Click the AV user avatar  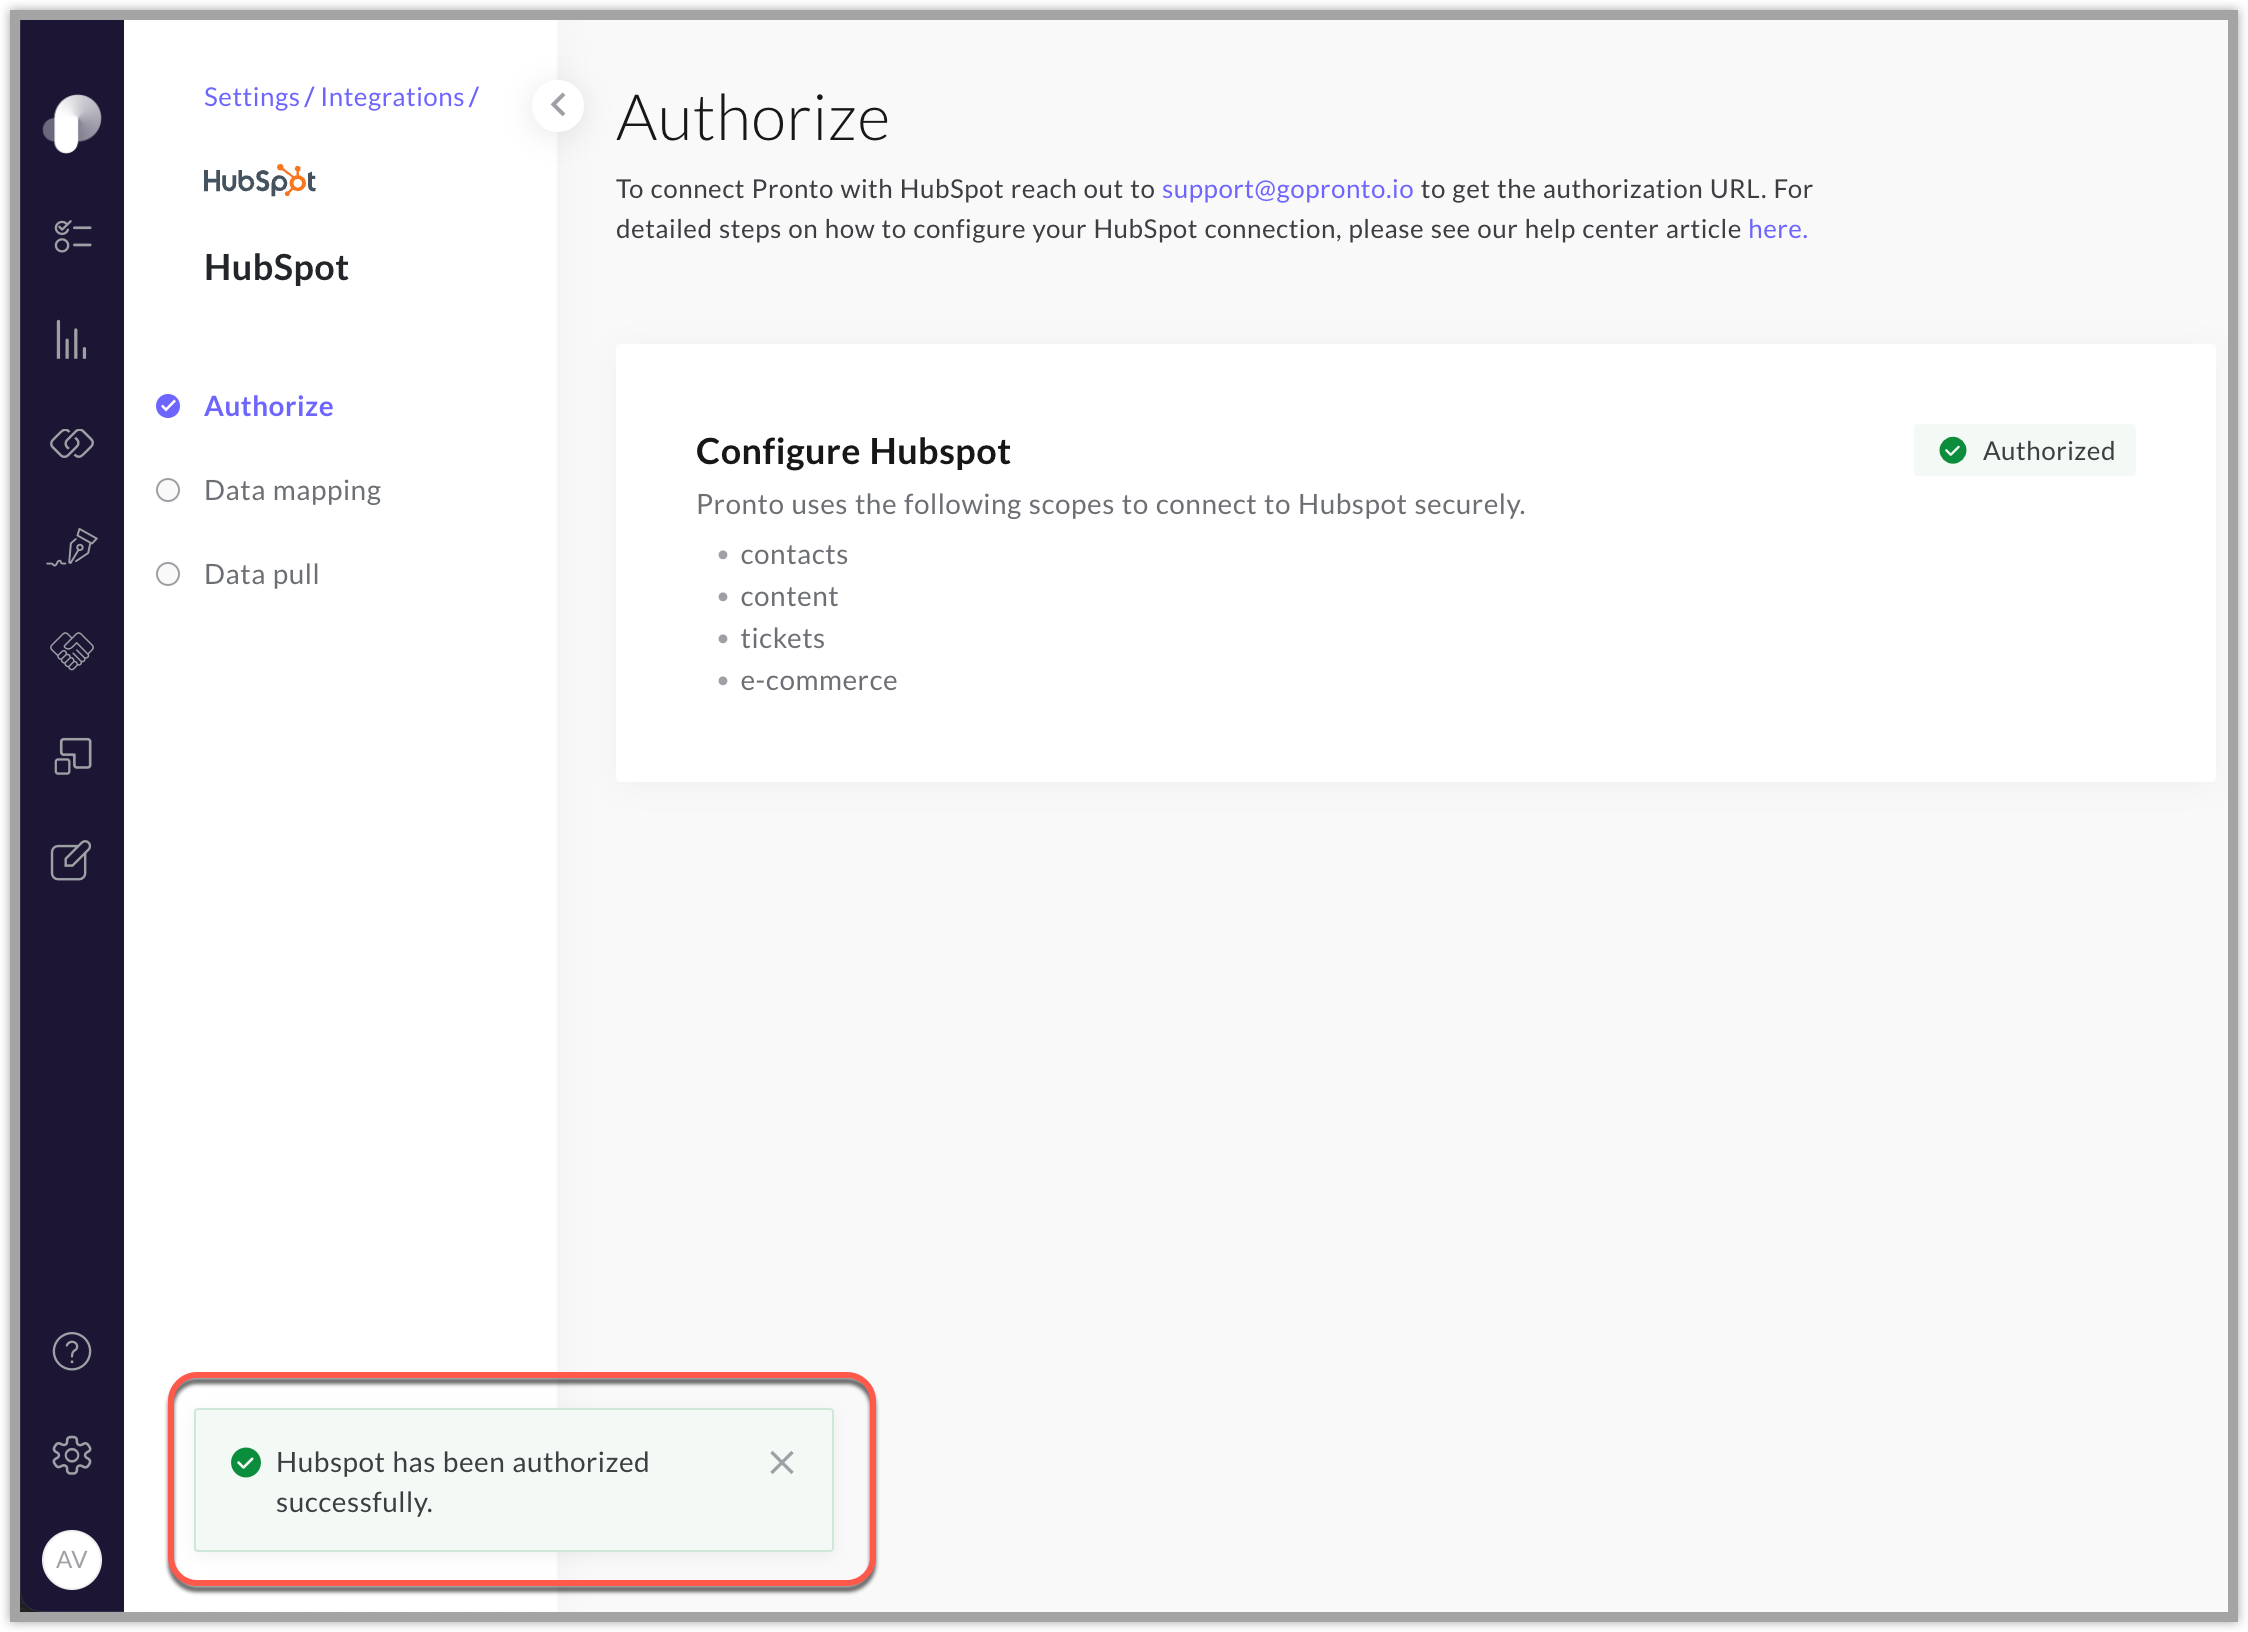pos(72,1559)
